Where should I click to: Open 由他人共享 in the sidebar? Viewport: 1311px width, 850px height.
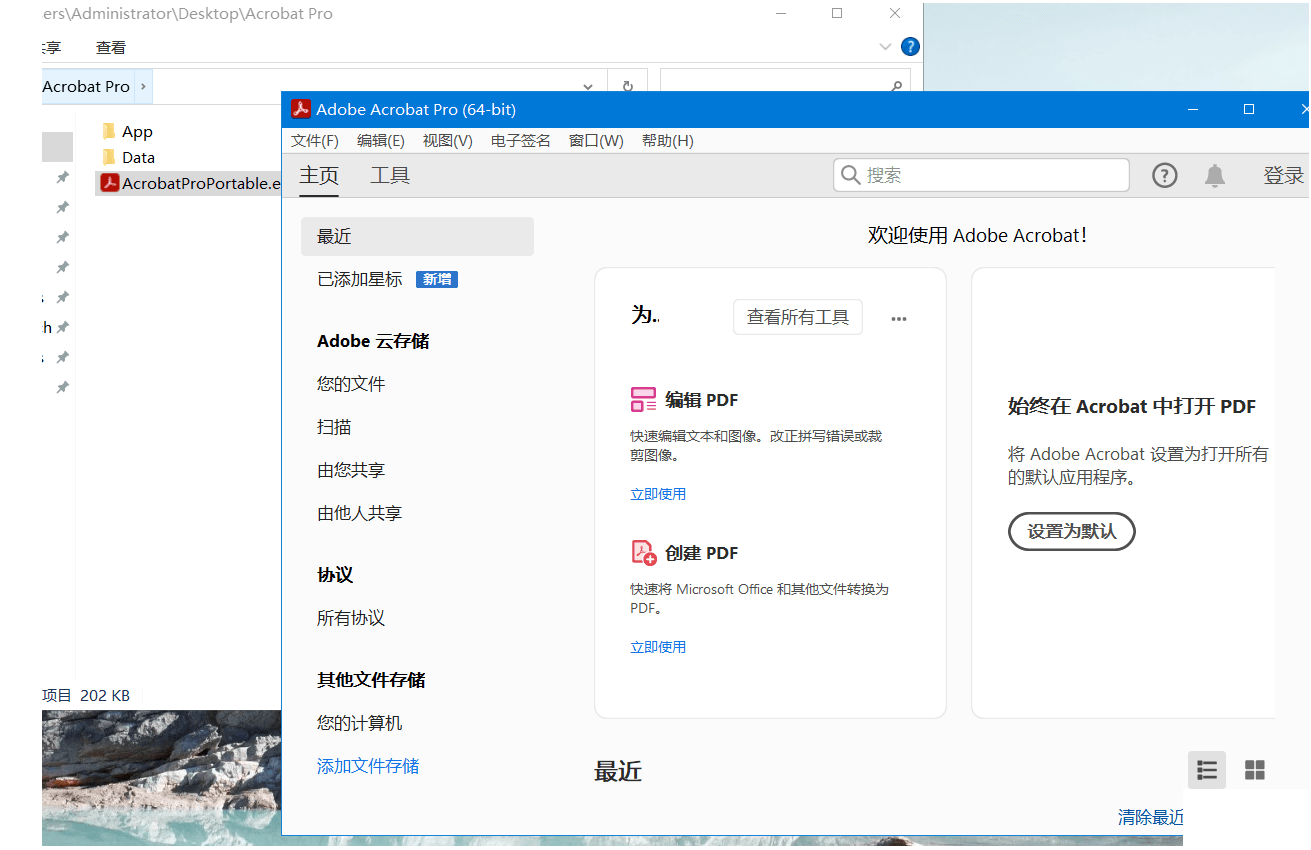[x=359, y=513]
